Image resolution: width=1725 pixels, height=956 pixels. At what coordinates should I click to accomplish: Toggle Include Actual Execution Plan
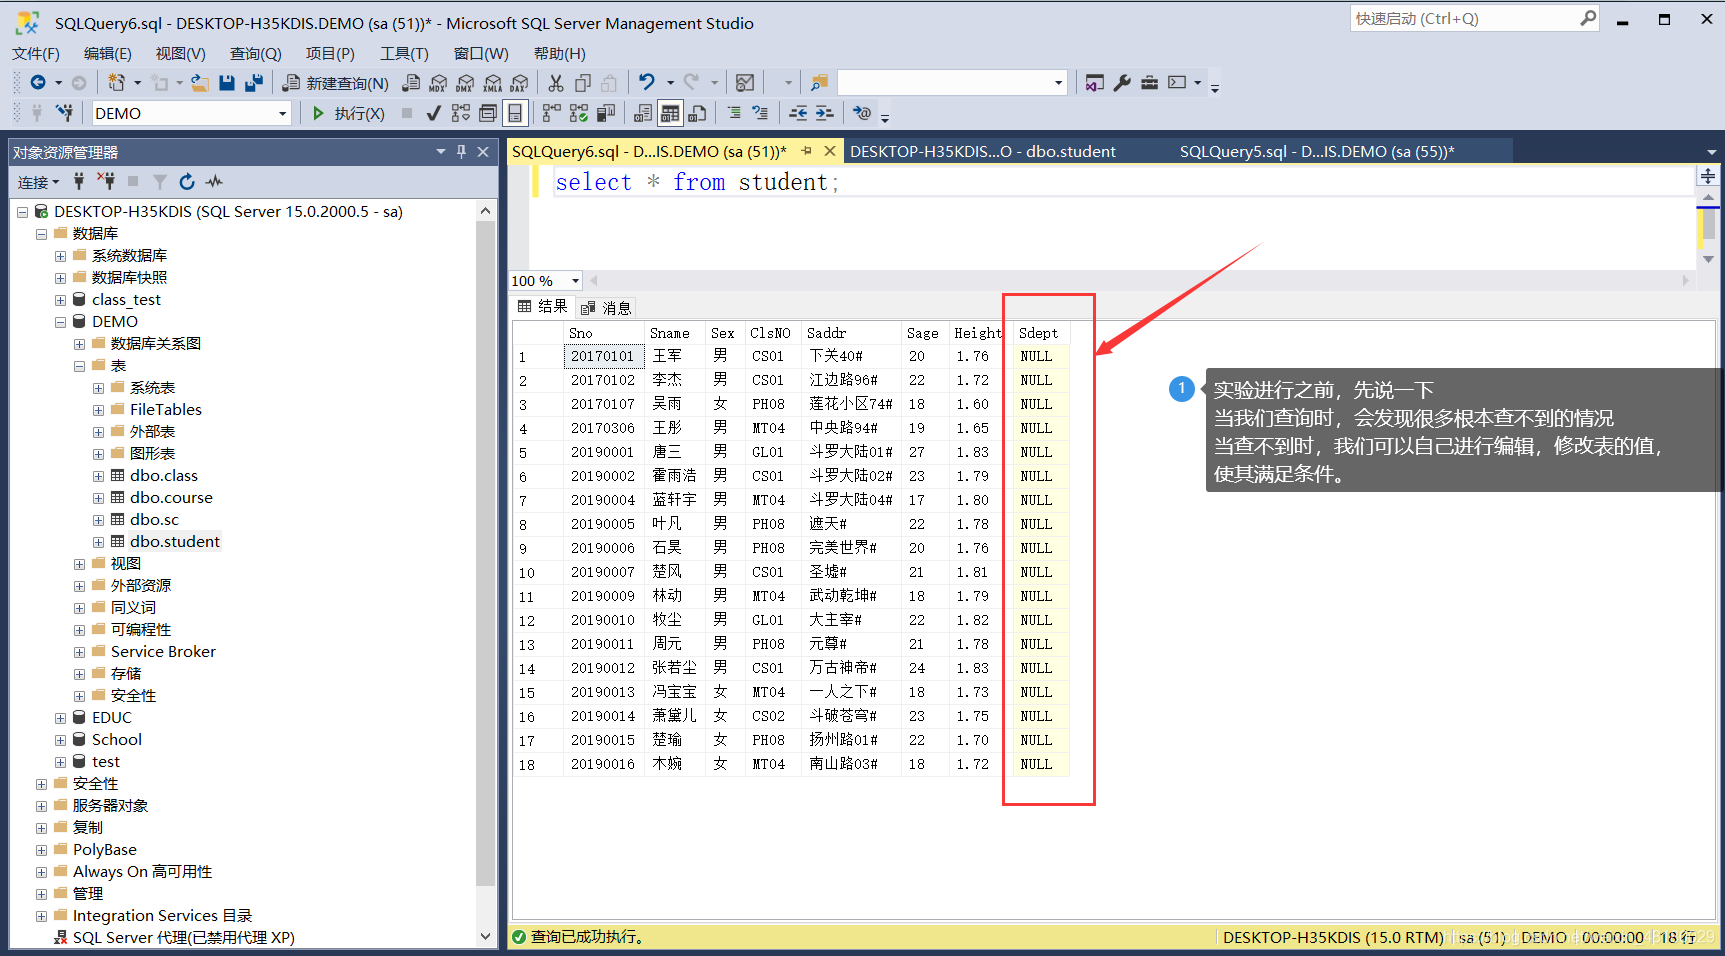551,113
